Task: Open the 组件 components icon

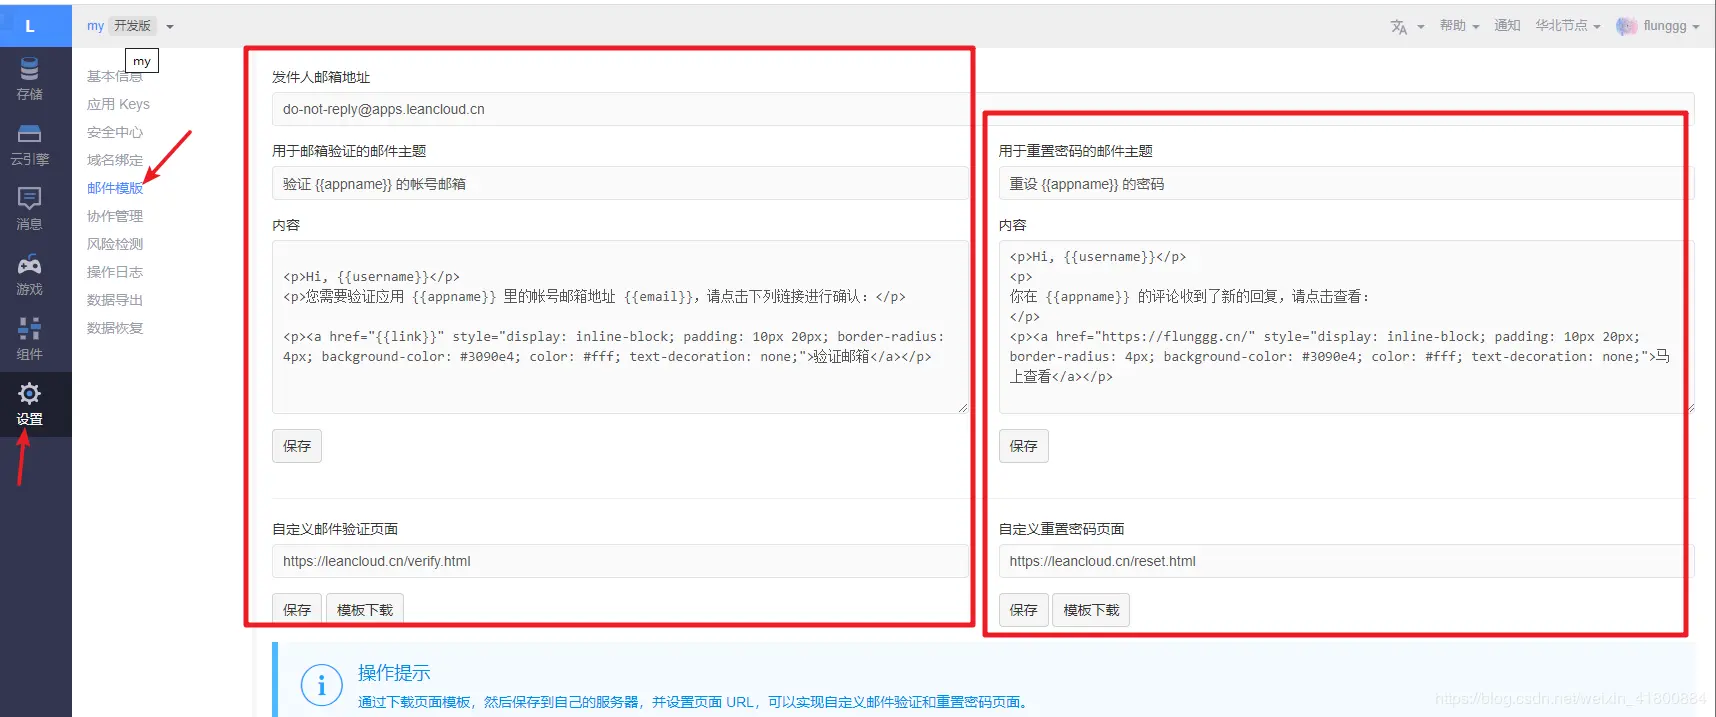Action: 30,328
